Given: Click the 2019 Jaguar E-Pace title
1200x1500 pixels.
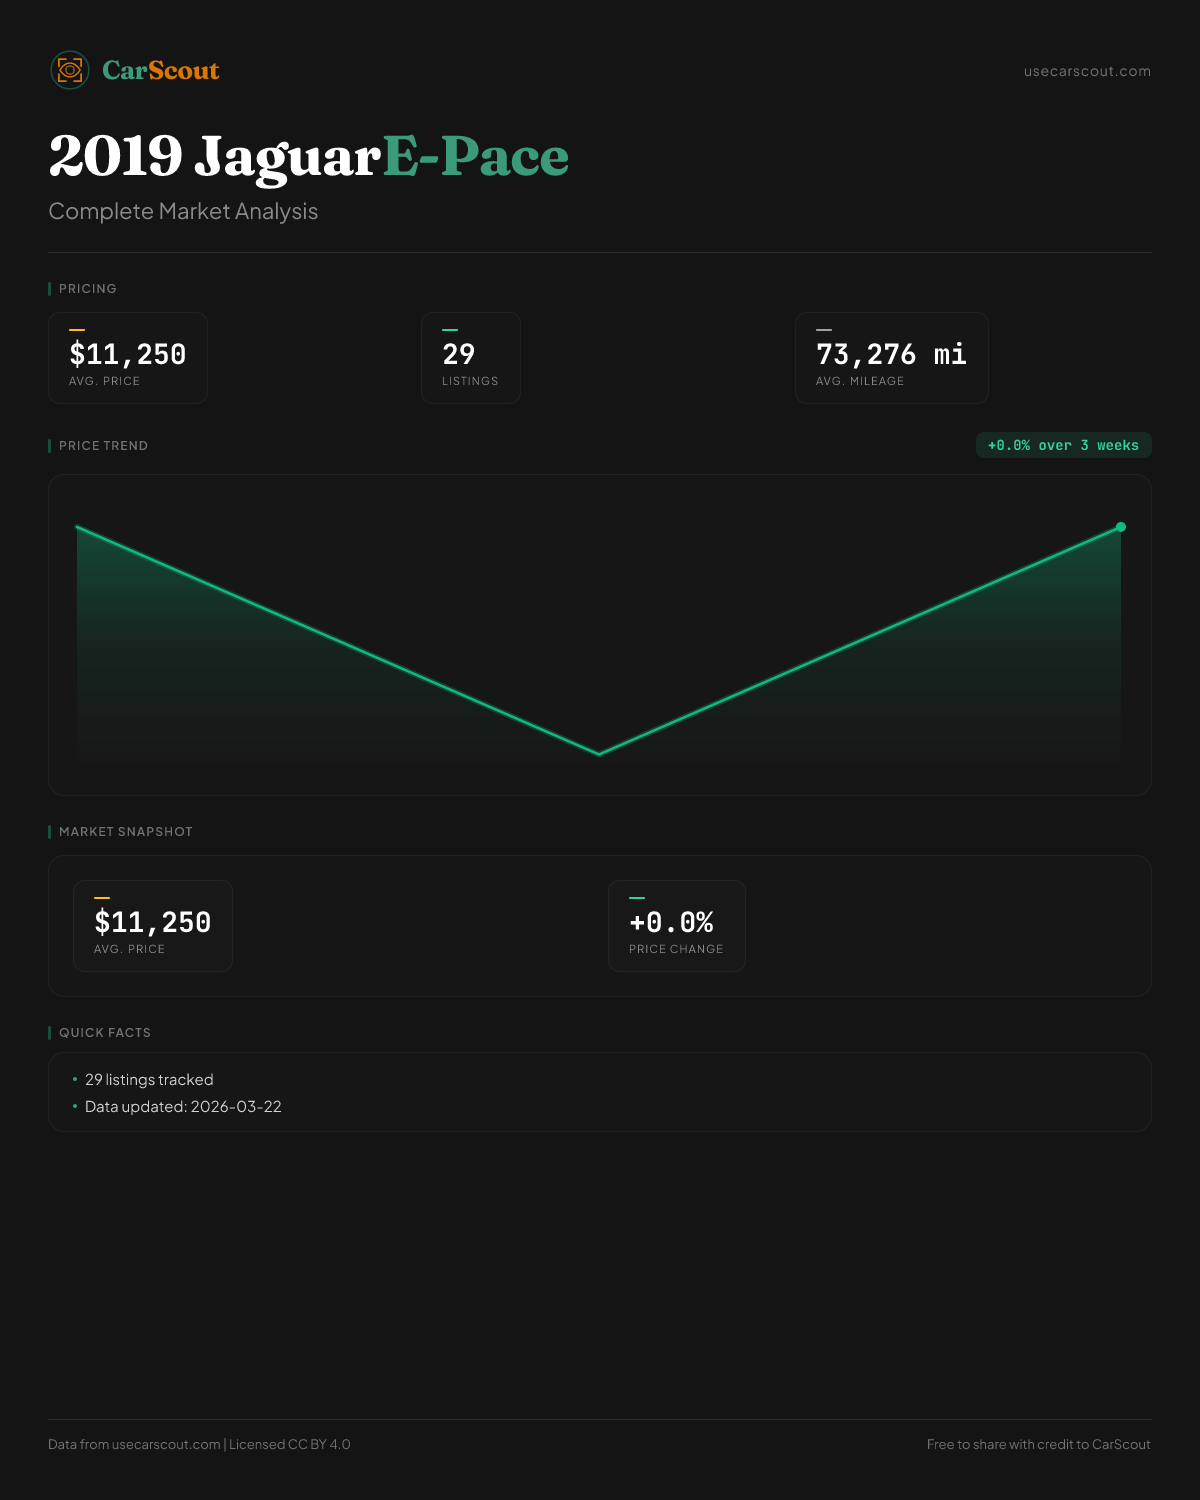Looking at the screenshot, I should [308, 157].
